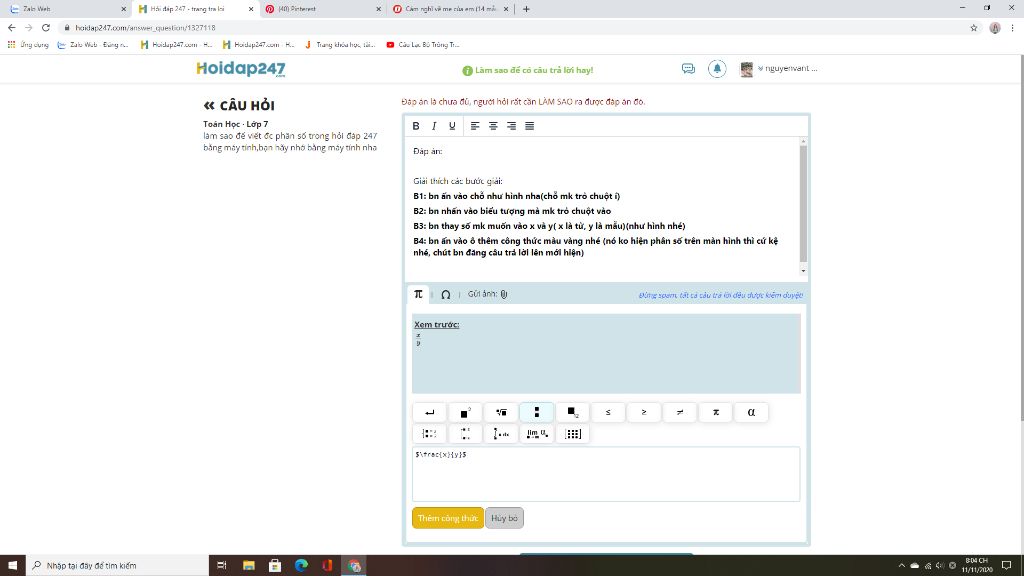Click the browser back arrow
This screenshot has width=1024, height=576.
pyautogui.click(x=12, y=27)
